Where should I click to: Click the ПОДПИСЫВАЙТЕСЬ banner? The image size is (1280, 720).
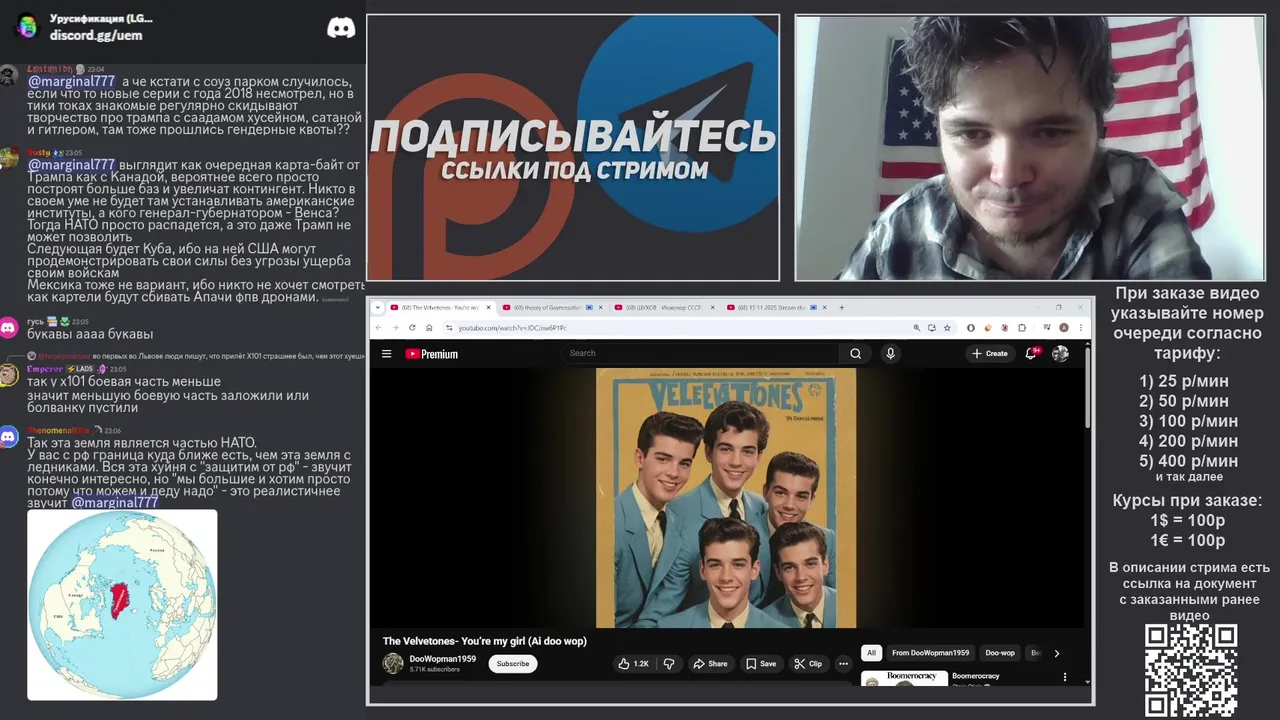click(x=573, y=135)
